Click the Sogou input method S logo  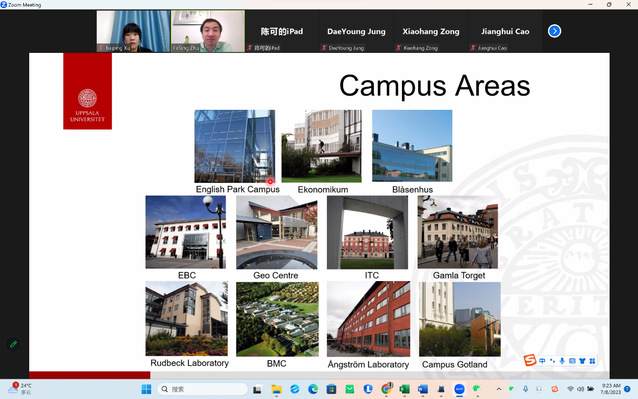point(529,360)
